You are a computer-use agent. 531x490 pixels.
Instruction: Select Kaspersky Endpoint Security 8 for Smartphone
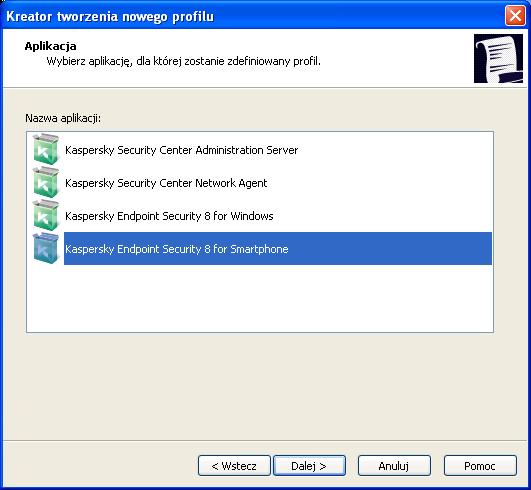(x=278, y=249)
